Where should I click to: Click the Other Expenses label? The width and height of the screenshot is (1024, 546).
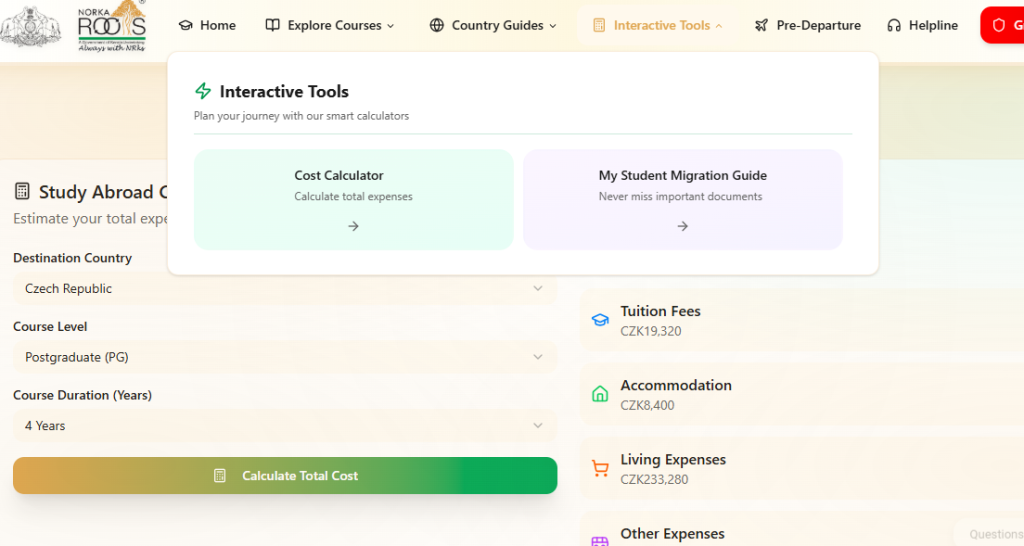pyautogui.click(x=673, y=534)
